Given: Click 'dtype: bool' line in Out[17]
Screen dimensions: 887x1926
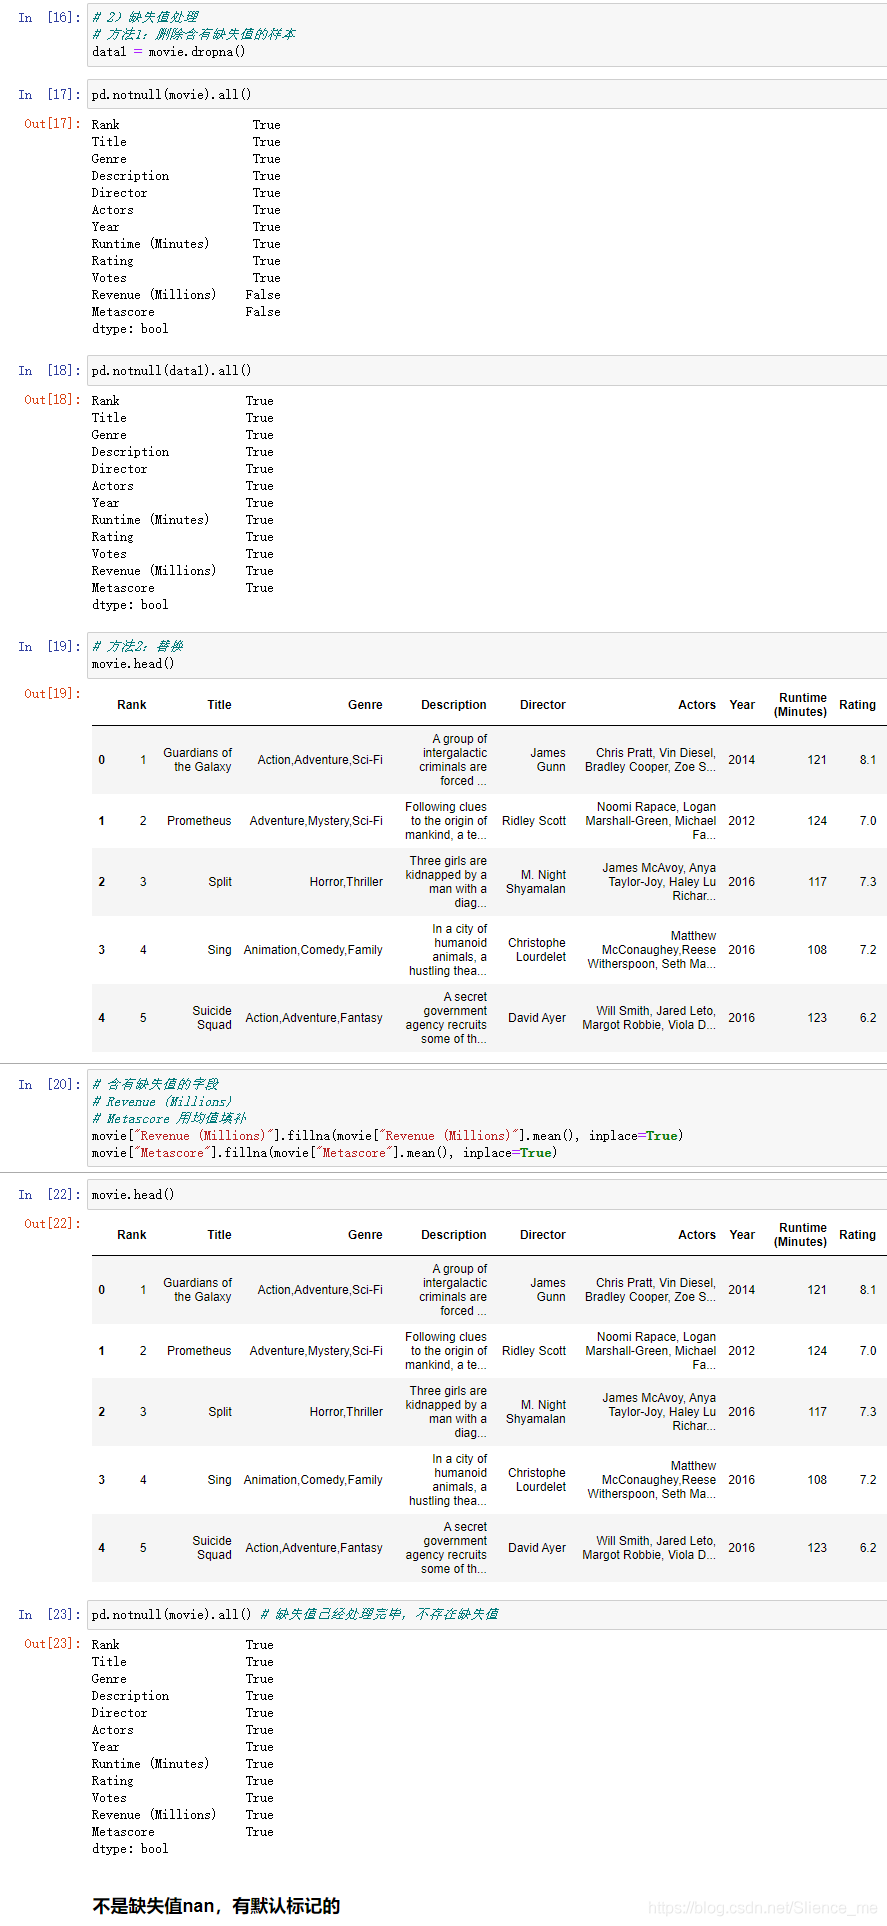Looking at the screenshot, I should tap(130, 329).
